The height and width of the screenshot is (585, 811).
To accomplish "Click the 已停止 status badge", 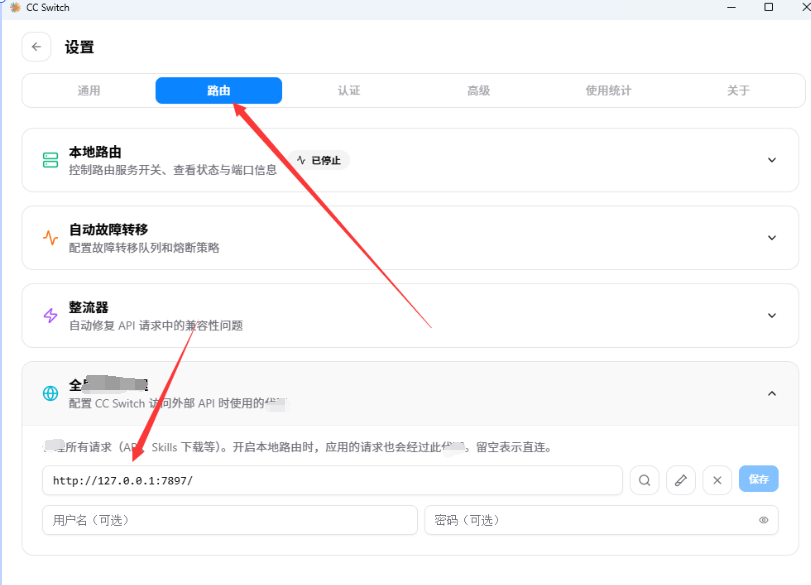I will [319, 160].
